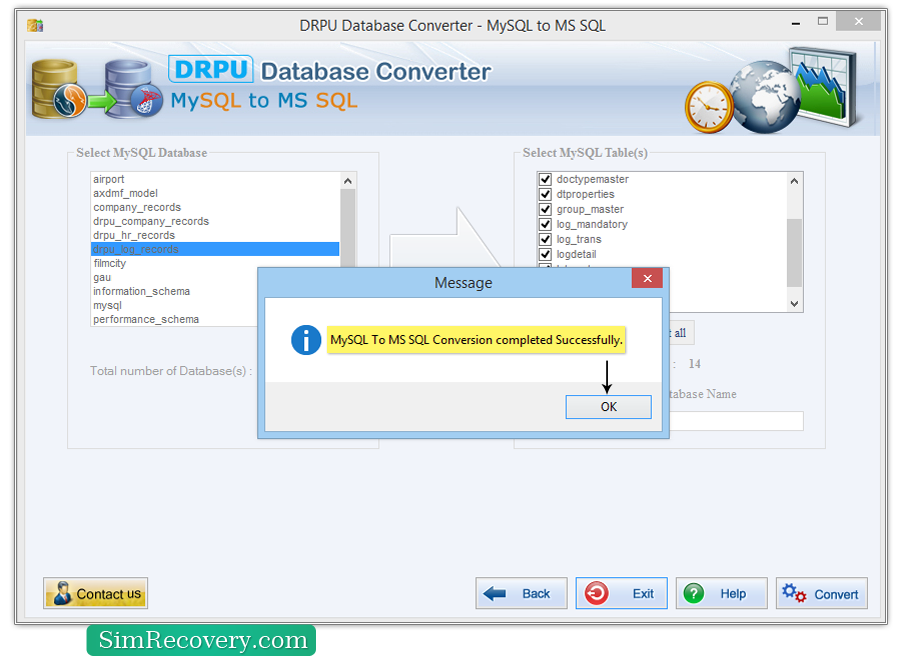This screenshot has width=900, height=658.
Task: Click the Exit button
Action: [x=621, y=593]
